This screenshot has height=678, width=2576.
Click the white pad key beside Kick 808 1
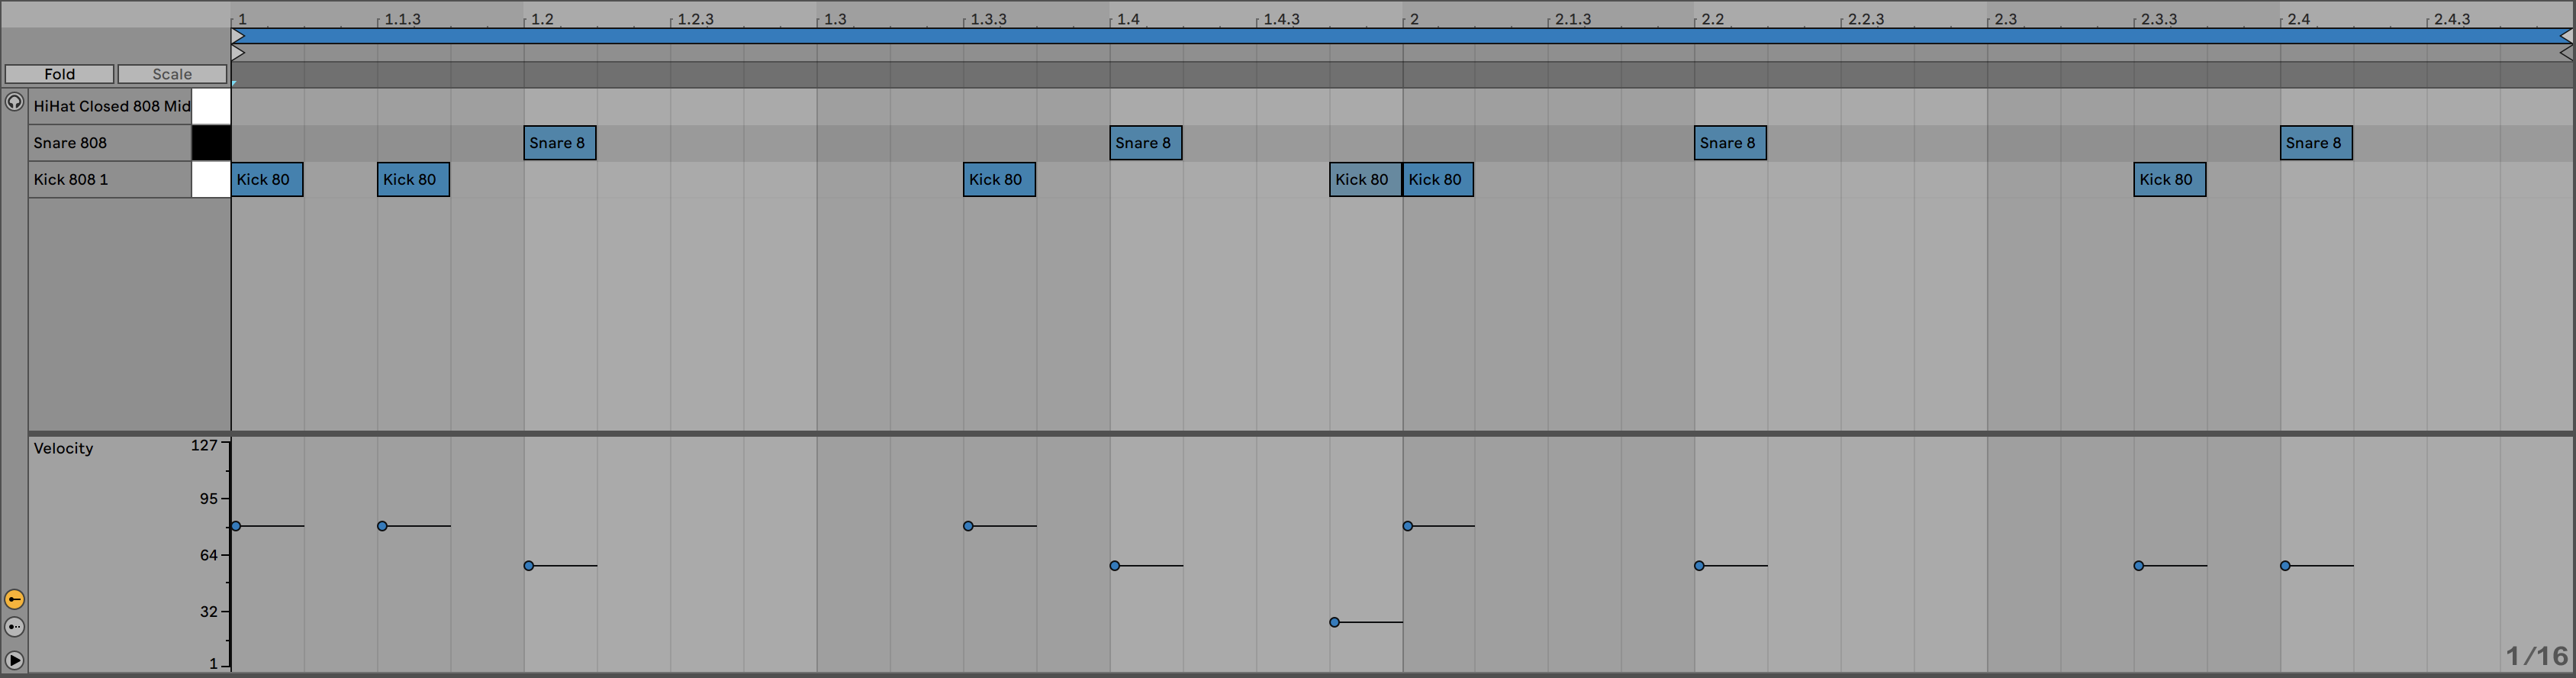click(x=211, y=180)
